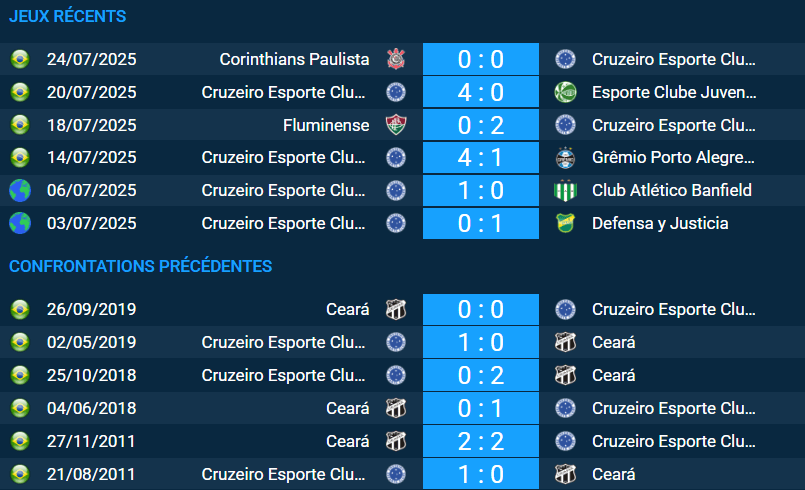
Task: Open the Jeux Récents section header
Action: point(68,17)
